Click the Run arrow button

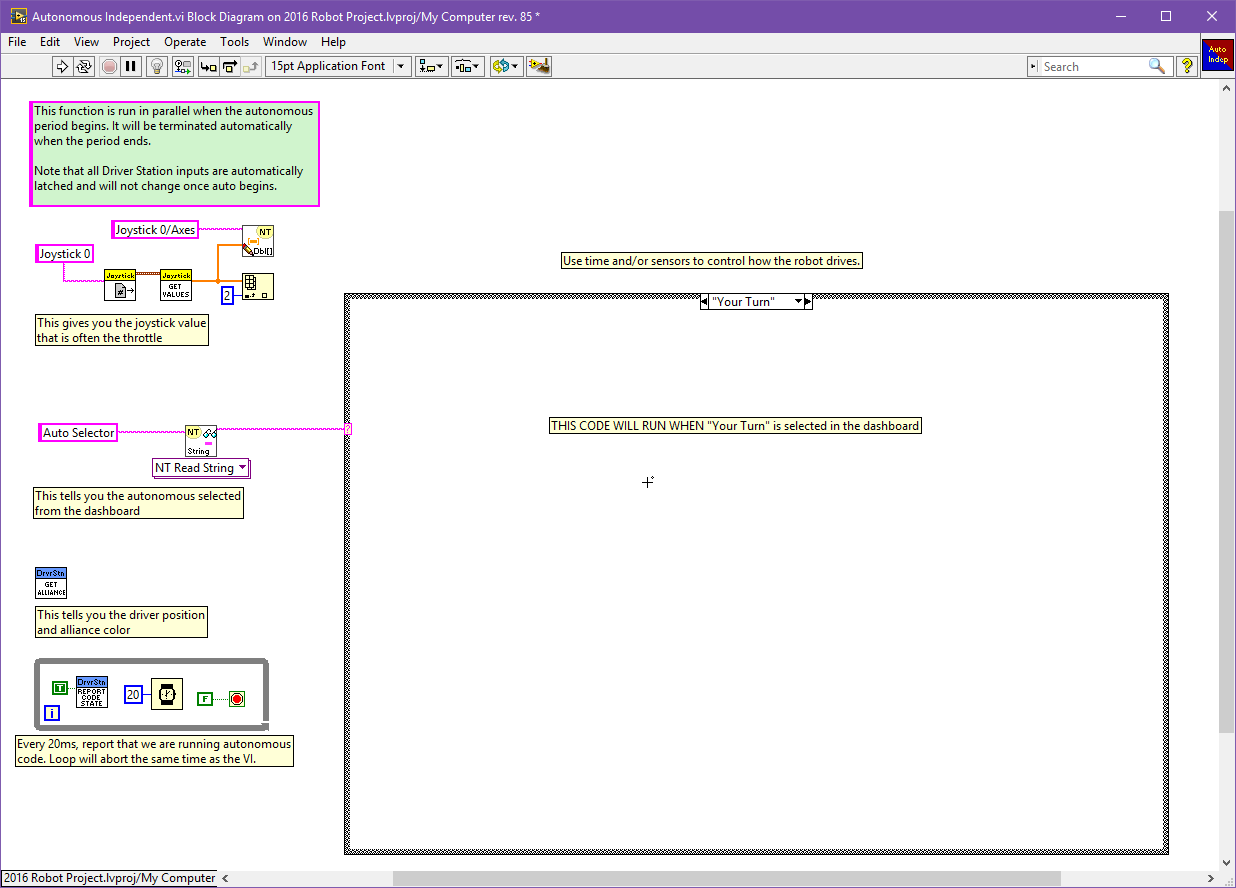pos(61,66)
